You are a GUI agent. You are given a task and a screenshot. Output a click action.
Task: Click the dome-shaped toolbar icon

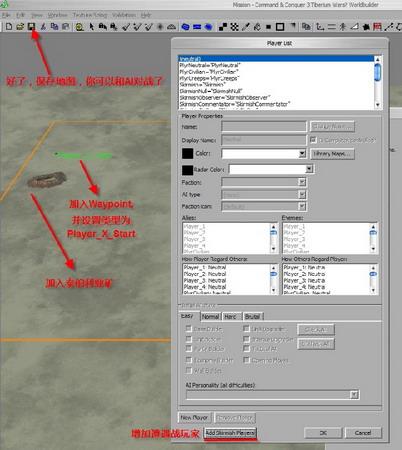171,27
